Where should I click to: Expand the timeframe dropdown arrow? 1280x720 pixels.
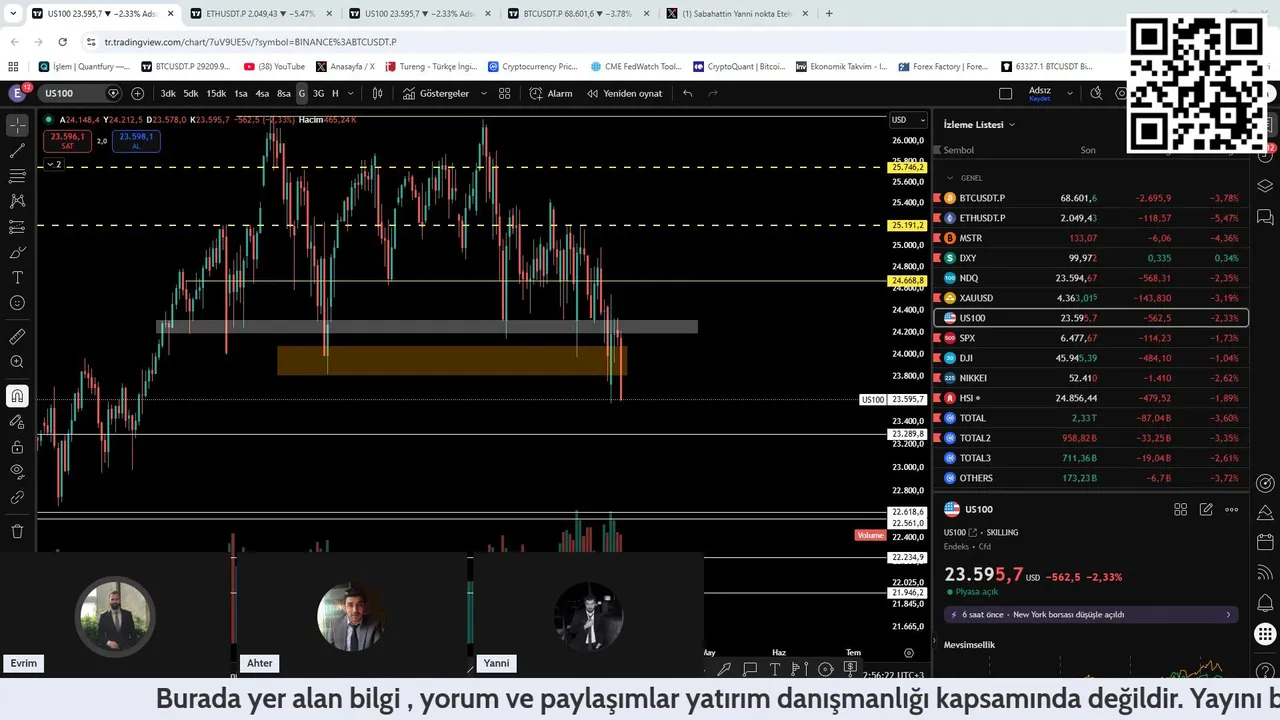coord(352,93)
